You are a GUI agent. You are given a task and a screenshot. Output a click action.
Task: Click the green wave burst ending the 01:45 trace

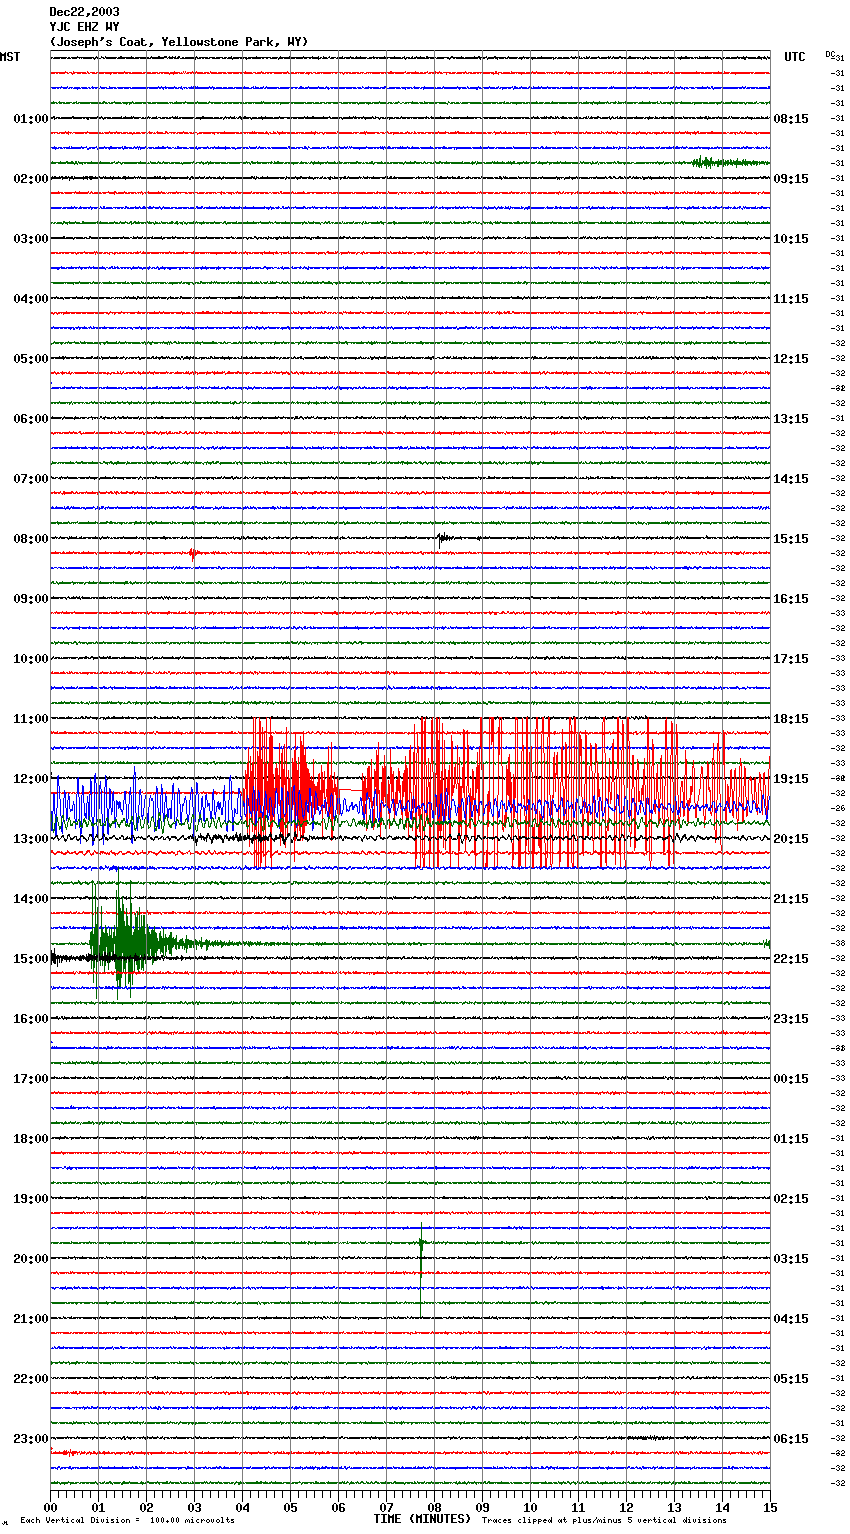731,163
